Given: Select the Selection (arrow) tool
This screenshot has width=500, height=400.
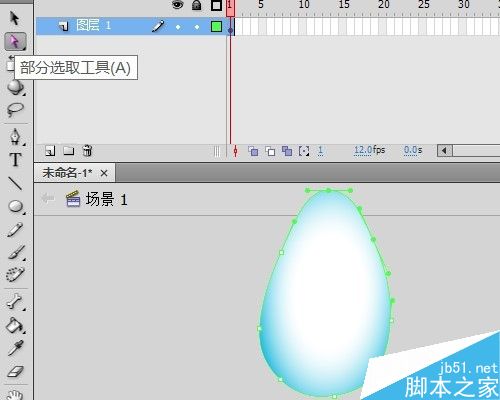Looking at the screenshot, I should coord(14,18).
